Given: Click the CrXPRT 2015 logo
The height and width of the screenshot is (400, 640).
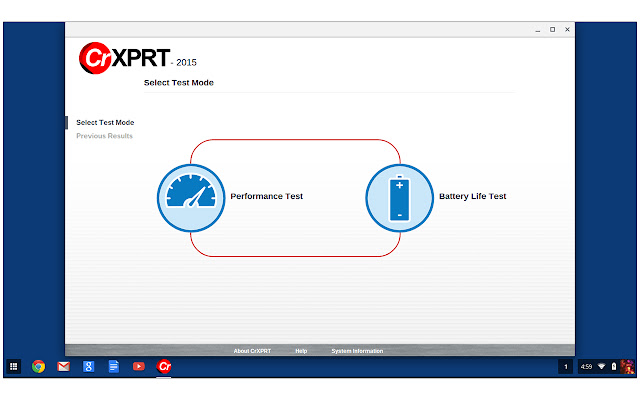Looking at the screenshot, I should tap(138, 58).
